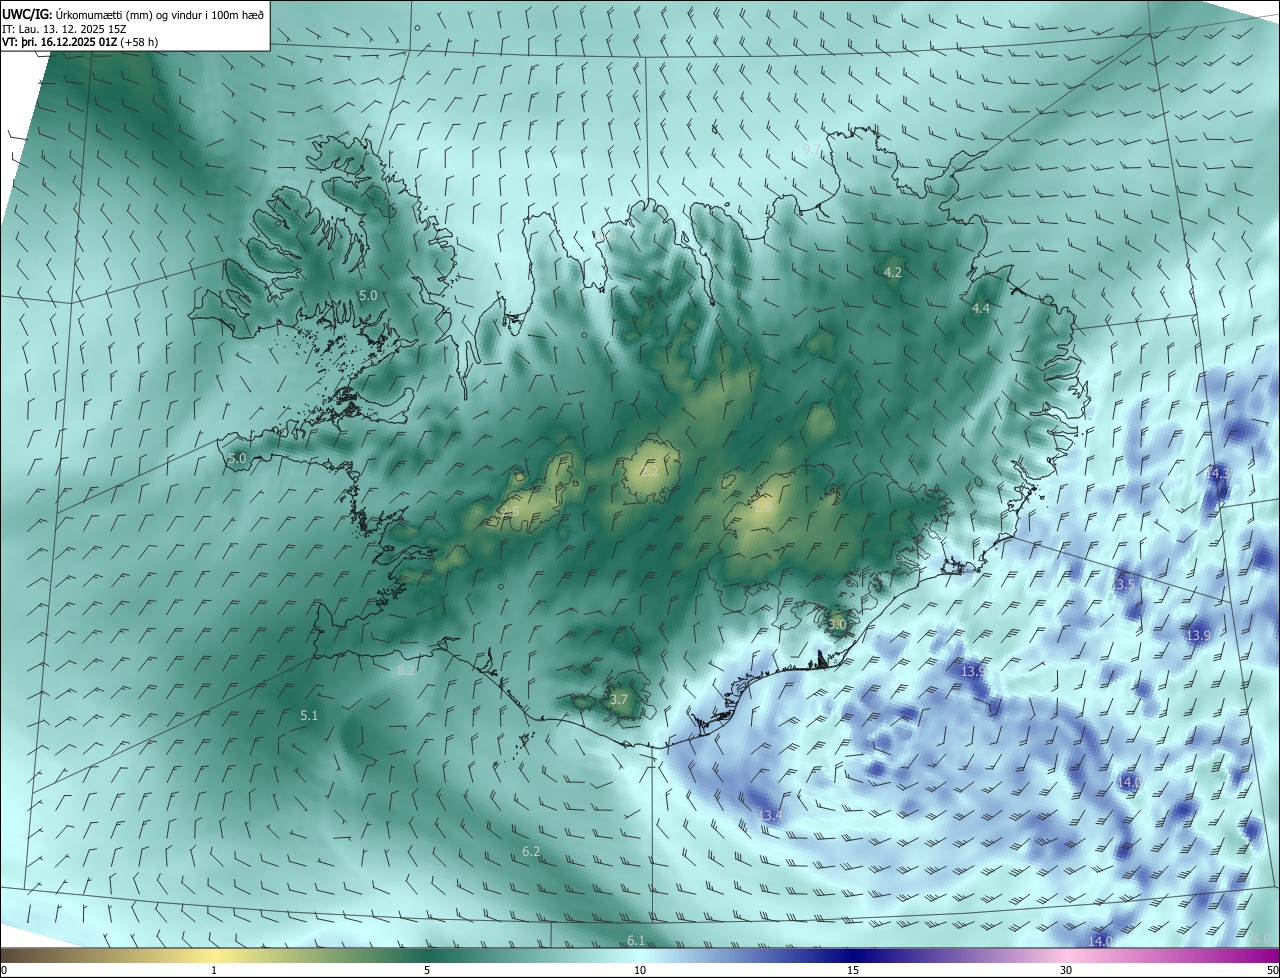Select tick label 10 on the color scale
Image resolution: width=1280 pixels, height=978 pixels.
pyautogui.click(x=640, y=970)
